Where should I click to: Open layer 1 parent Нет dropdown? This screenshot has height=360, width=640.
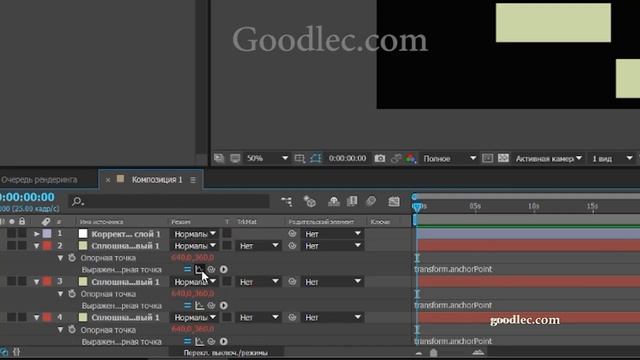click(x=333, y=234)
